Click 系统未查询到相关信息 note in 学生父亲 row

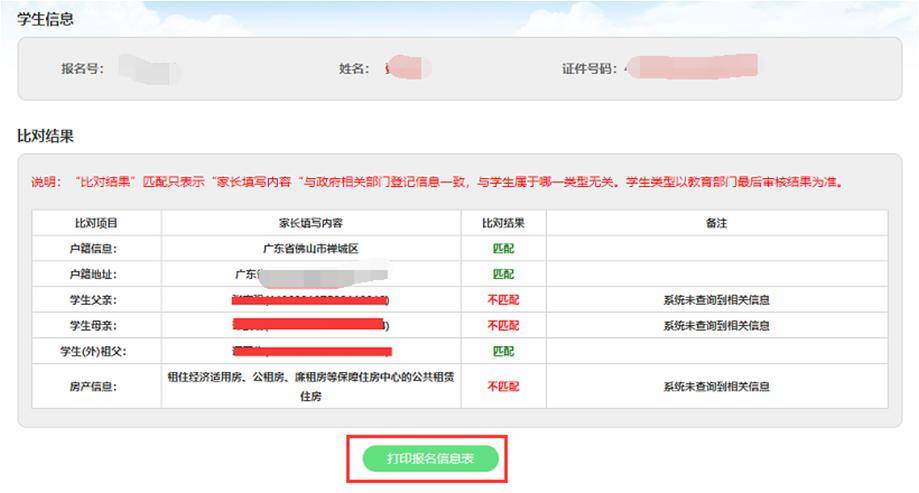tap(716, 300)
